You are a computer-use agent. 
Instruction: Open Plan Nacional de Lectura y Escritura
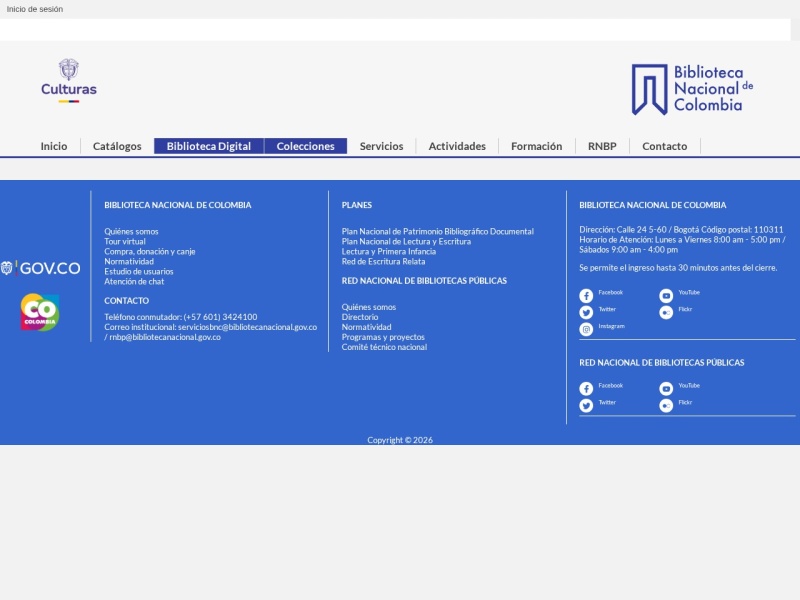(406, 241)
